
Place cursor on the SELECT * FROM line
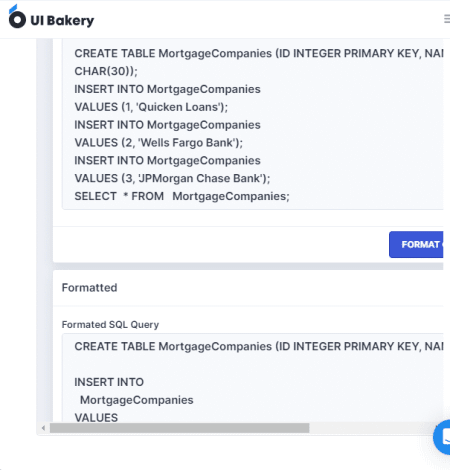(x=182, y=196)
